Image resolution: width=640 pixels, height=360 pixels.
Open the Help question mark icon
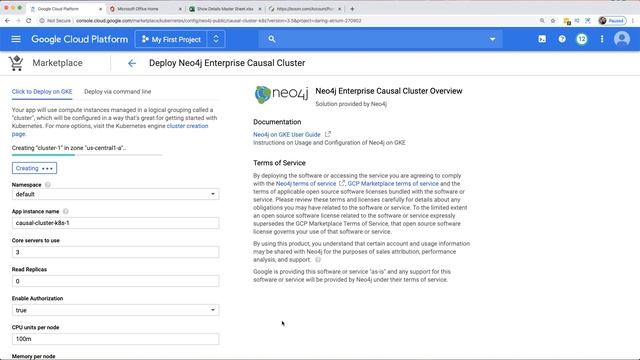[562, 39]
